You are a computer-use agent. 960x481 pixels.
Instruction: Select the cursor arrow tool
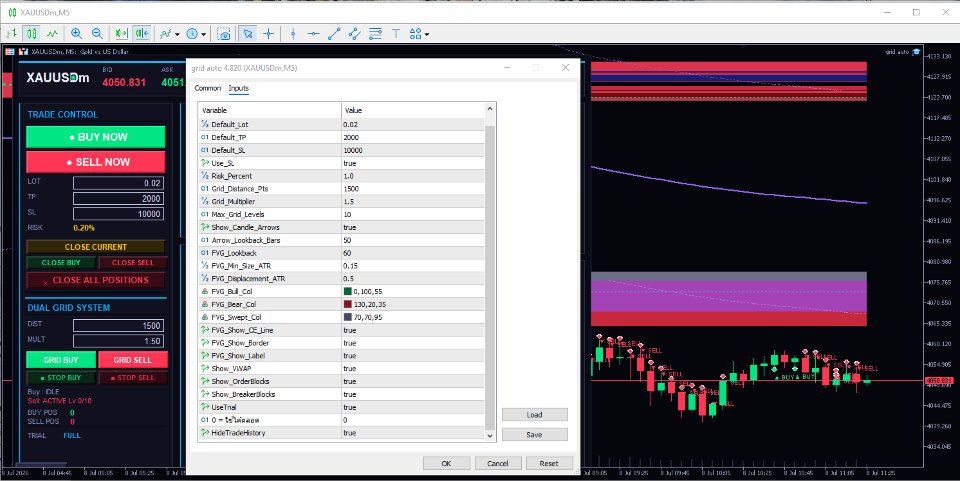[x=248, y=34]
